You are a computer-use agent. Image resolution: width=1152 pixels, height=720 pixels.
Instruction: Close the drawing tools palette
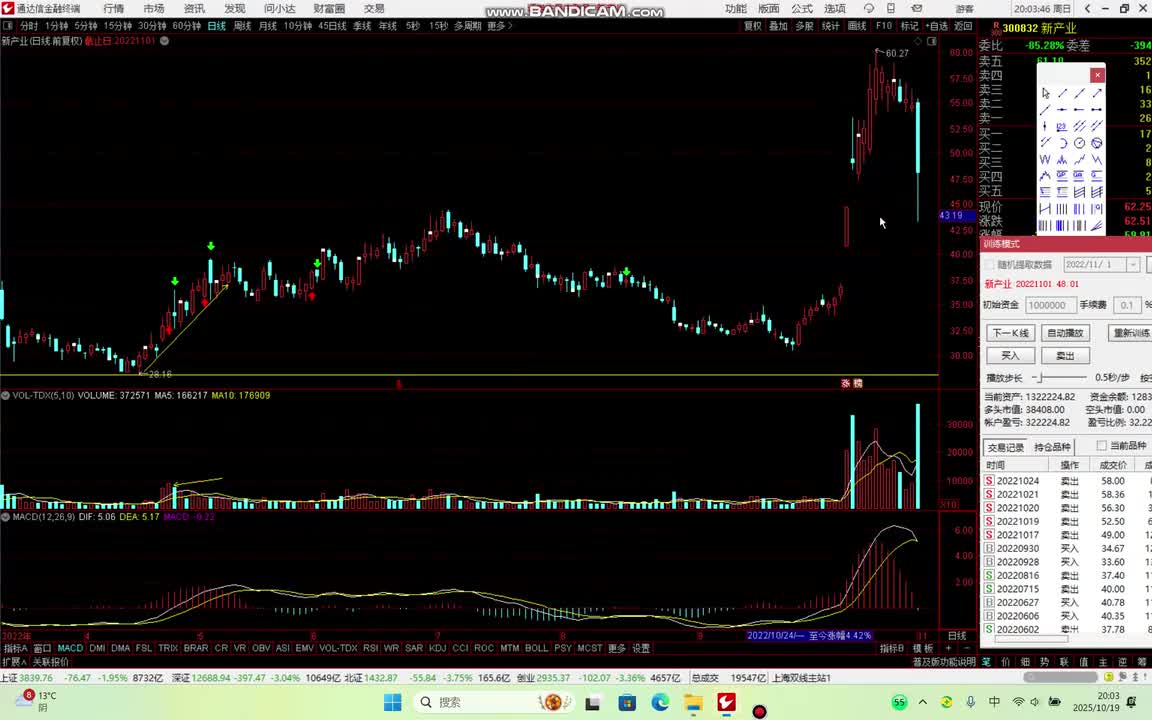(x=1098, y=75)
